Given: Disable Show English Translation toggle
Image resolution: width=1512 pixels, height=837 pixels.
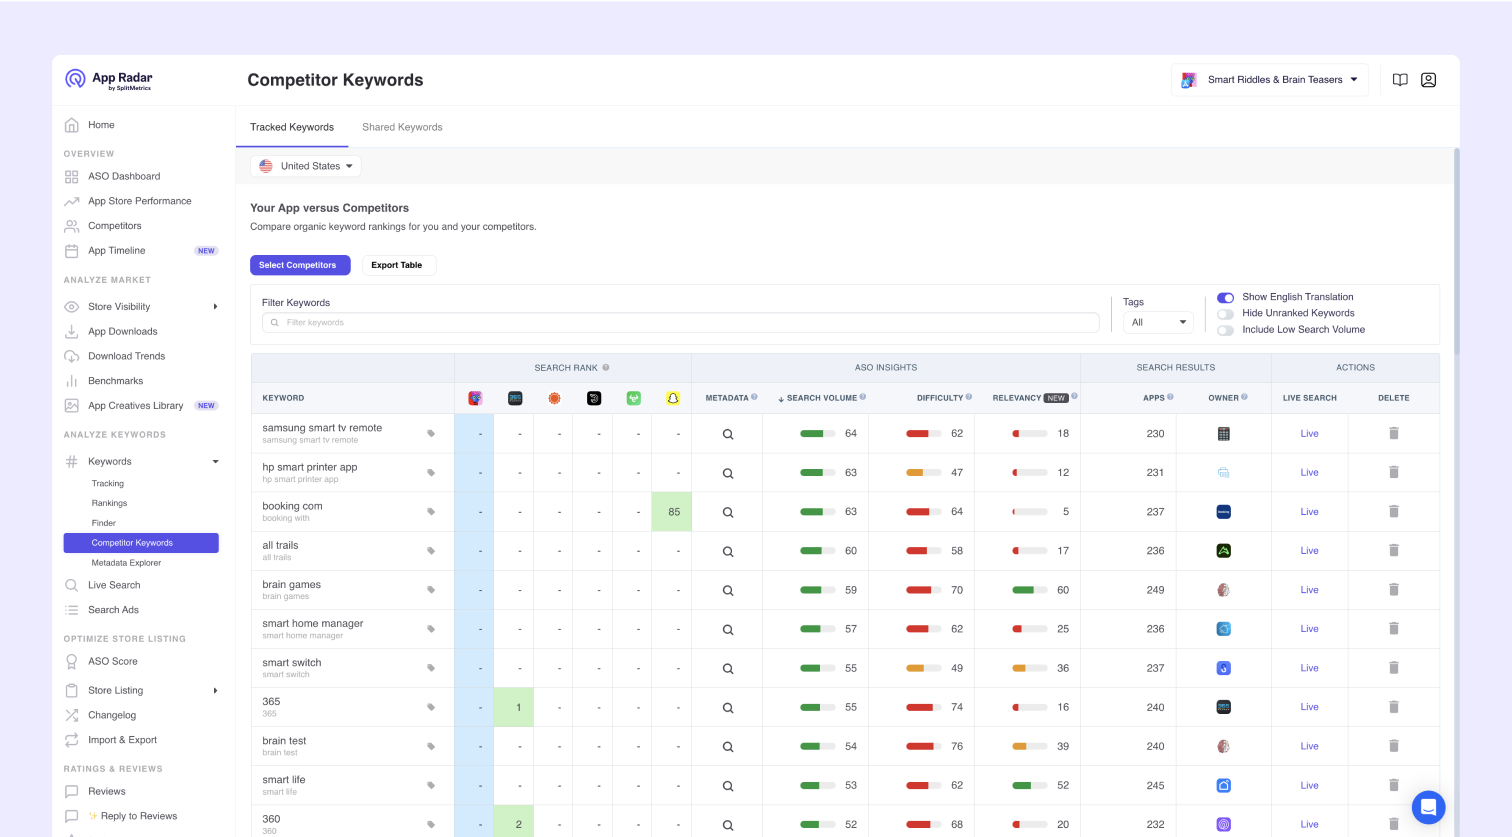Looking at the screenshot, I should pyautogui.click(x=1225, y=297).
